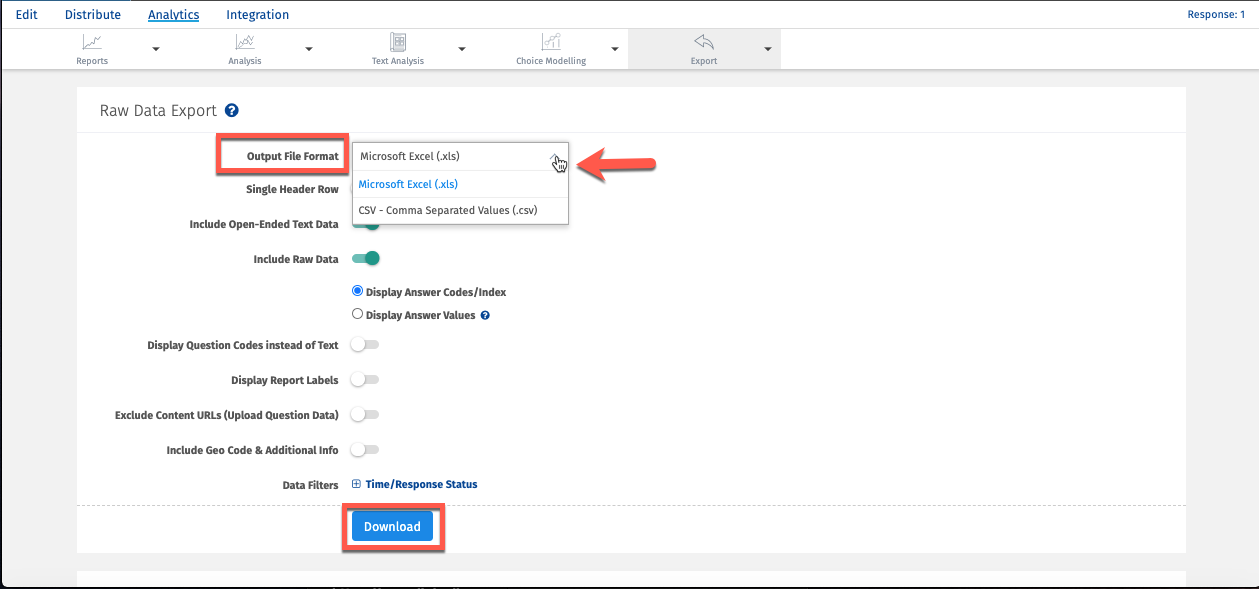
Task: Toggle Display Question Codes instead of Text
Action: pyautogui.click(x=365, y=345)
